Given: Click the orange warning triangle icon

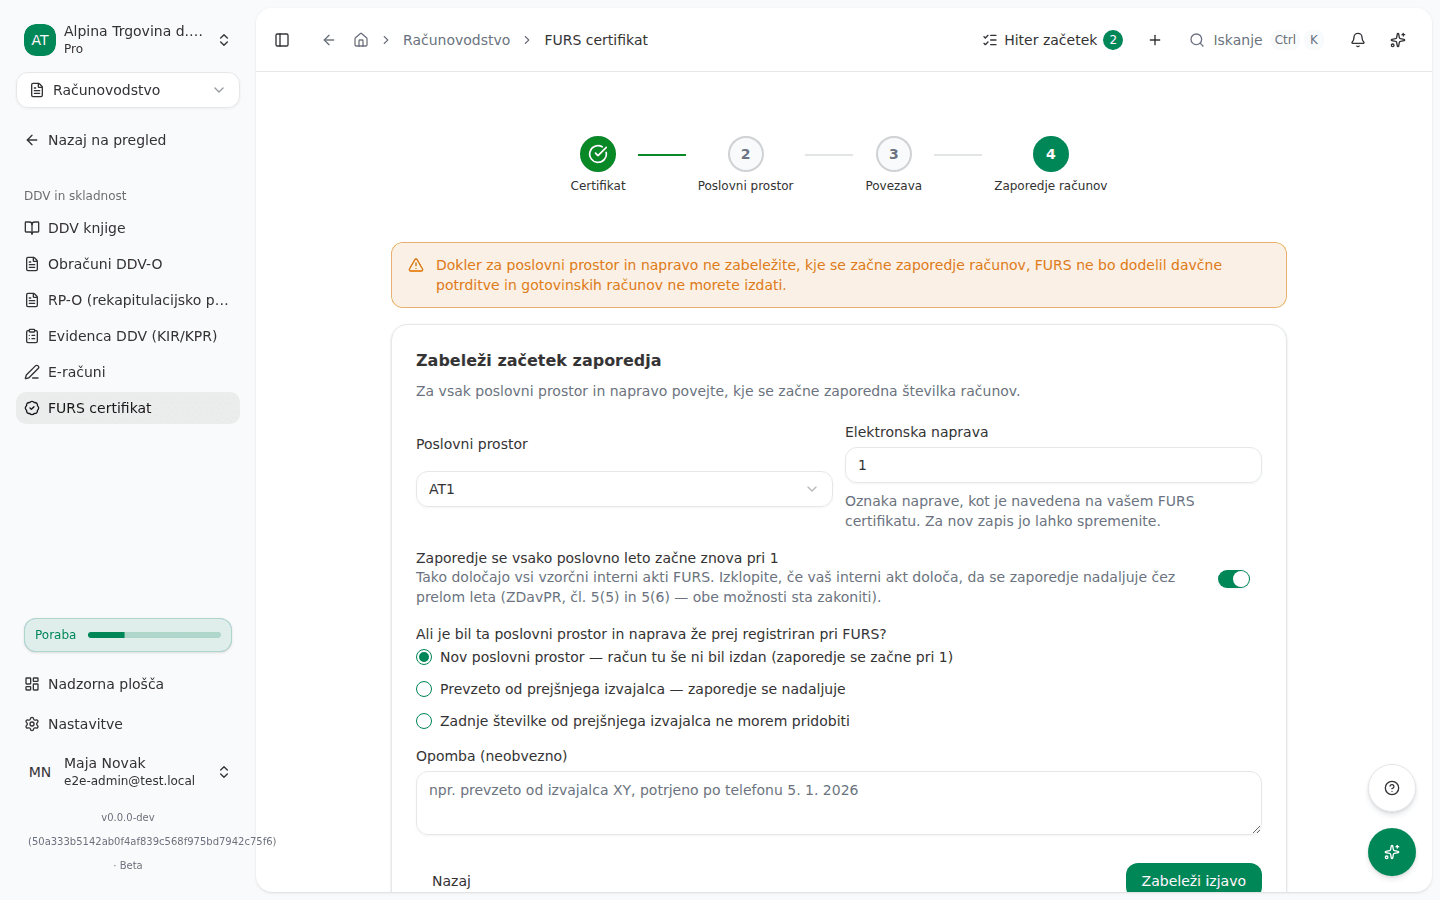Looking at the screenshot, I should click(x=416, y=265).
